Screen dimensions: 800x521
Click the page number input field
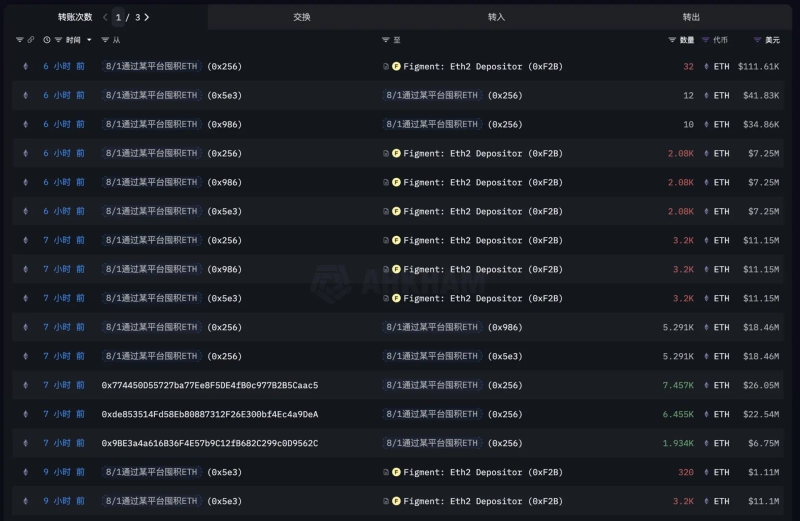(x=120, y=17)
